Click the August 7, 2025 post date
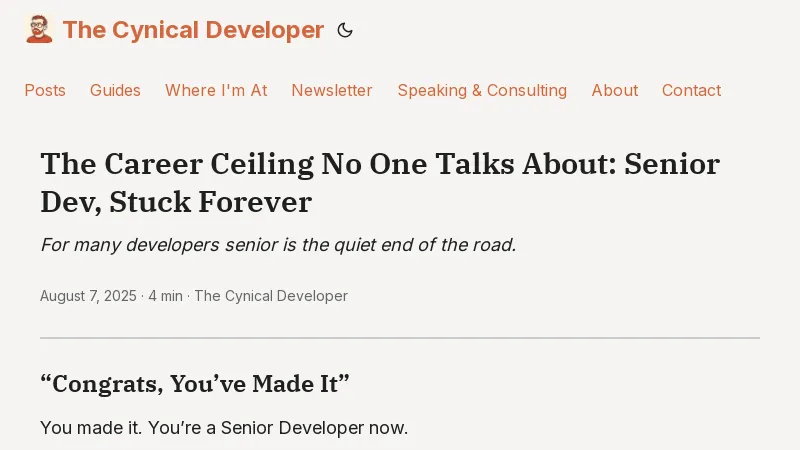The height and width of the screenshot is (450, 800). (88, 296)
